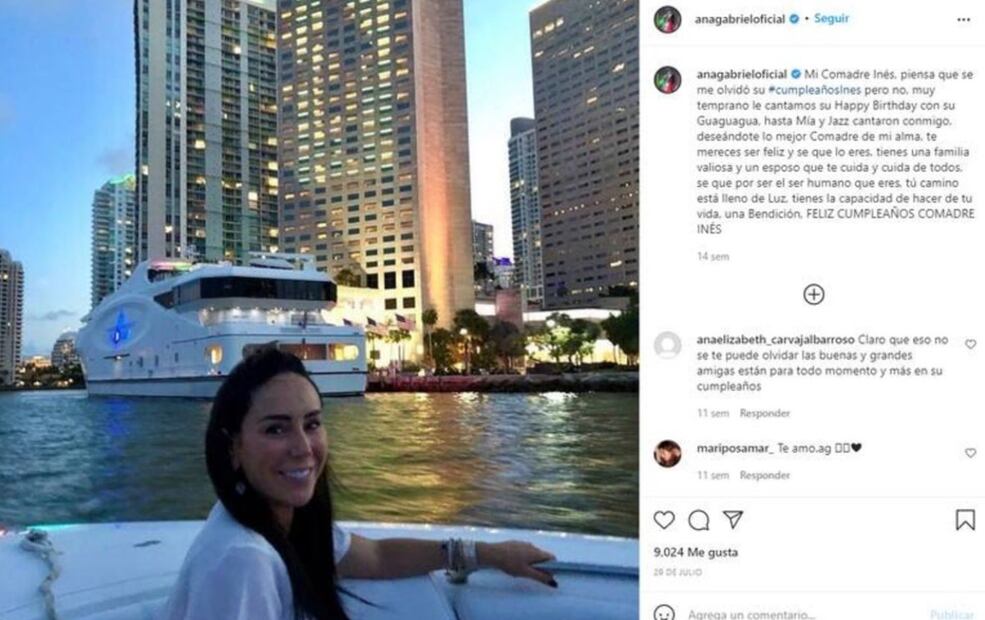The height and width of the screenshot is (620, 985).
Task: Save the post with the bookmark icon
Action: [x=965, y=519]
